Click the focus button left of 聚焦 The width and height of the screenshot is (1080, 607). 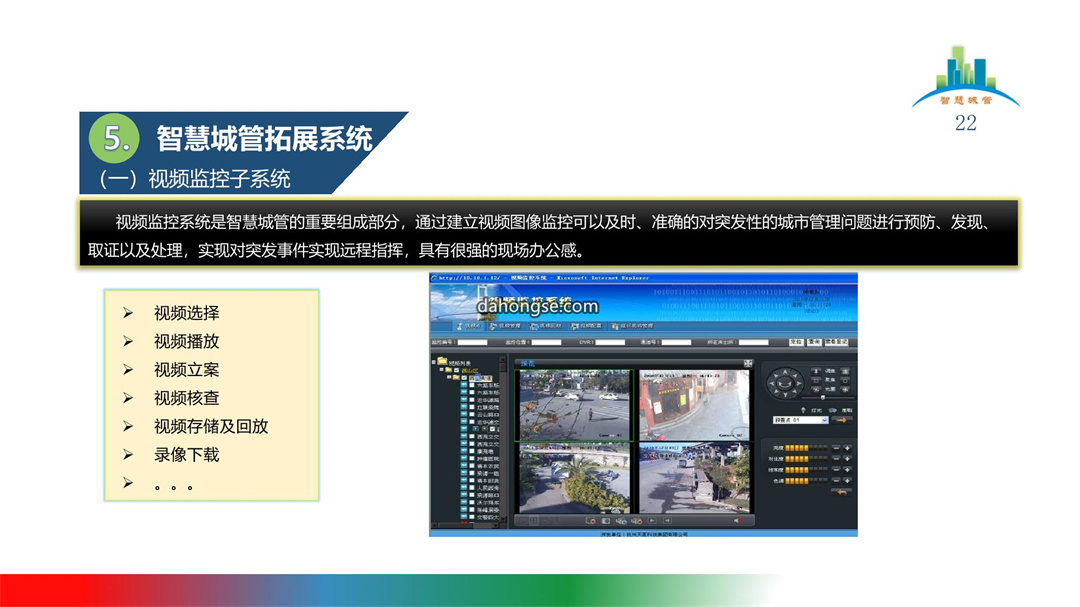pos(816,380)
